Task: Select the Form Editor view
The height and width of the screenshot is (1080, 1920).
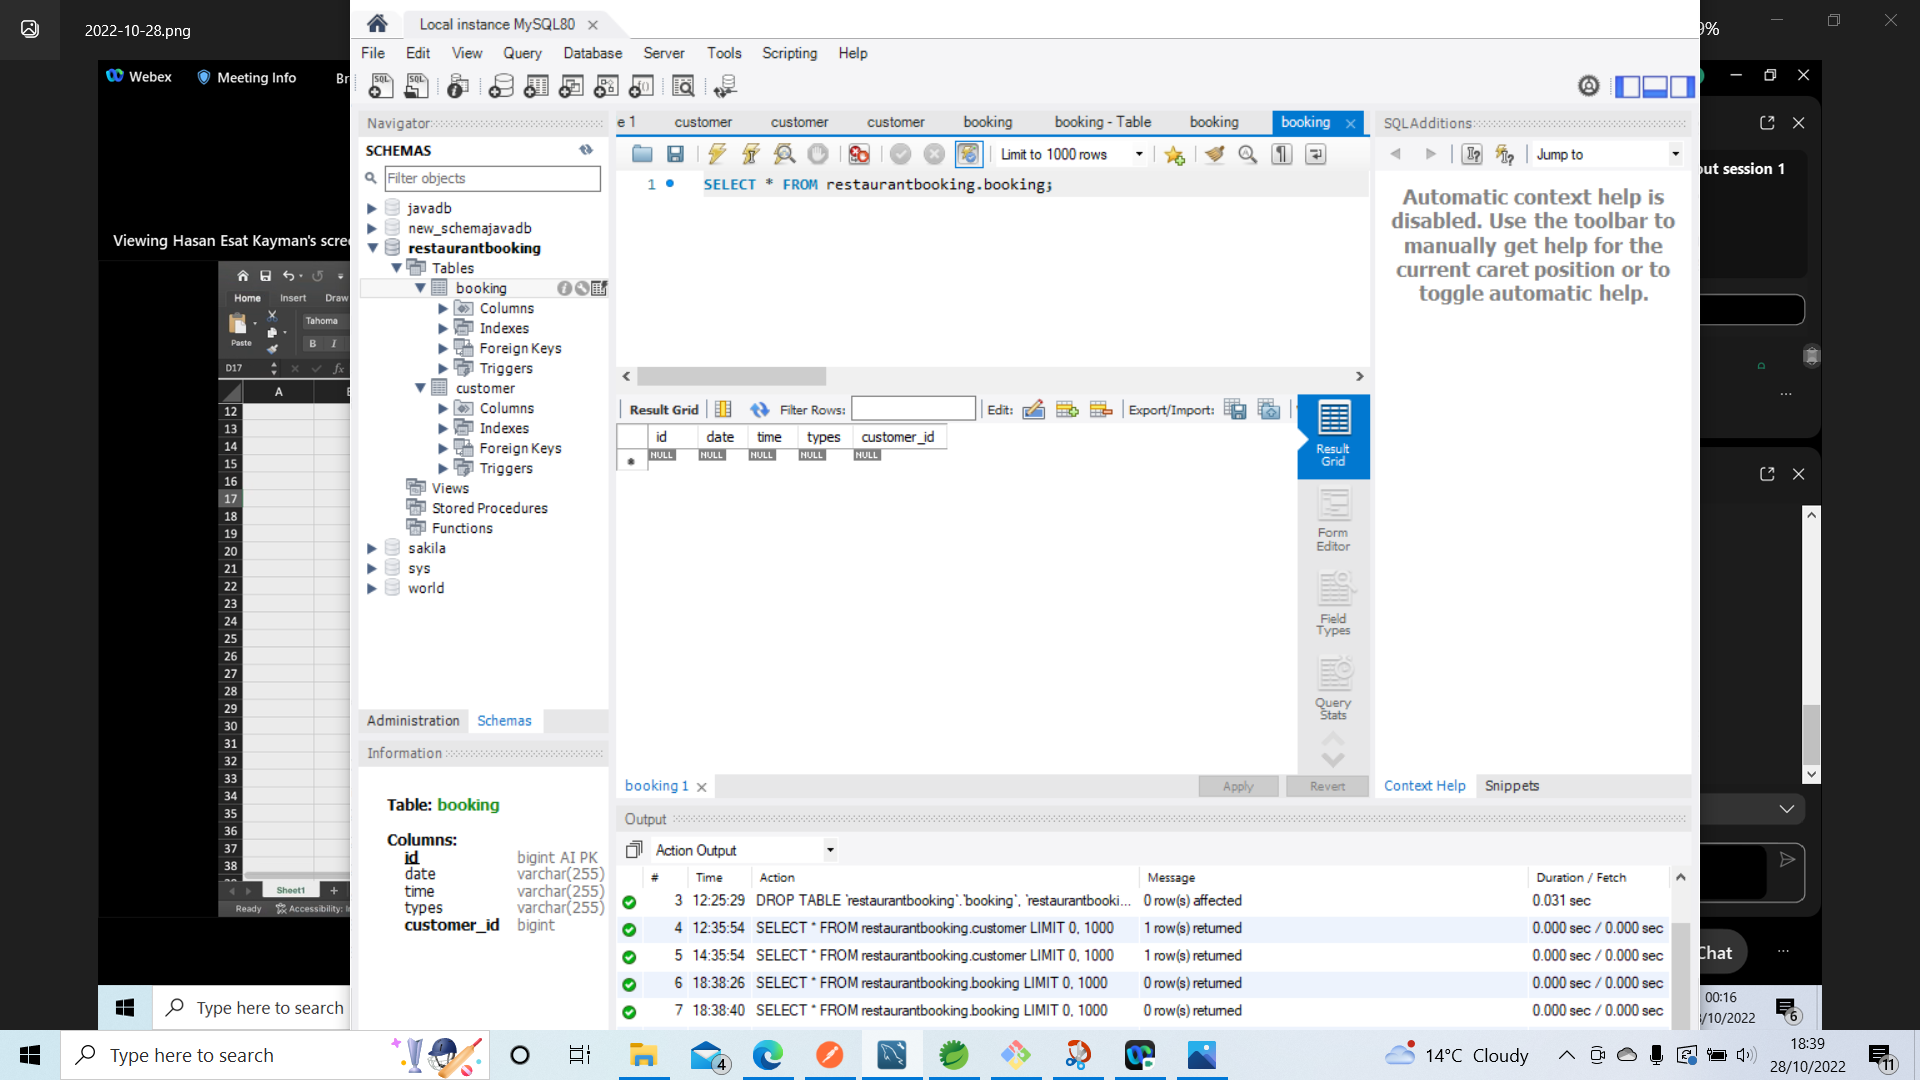Action: click(x=1333, y=520)
